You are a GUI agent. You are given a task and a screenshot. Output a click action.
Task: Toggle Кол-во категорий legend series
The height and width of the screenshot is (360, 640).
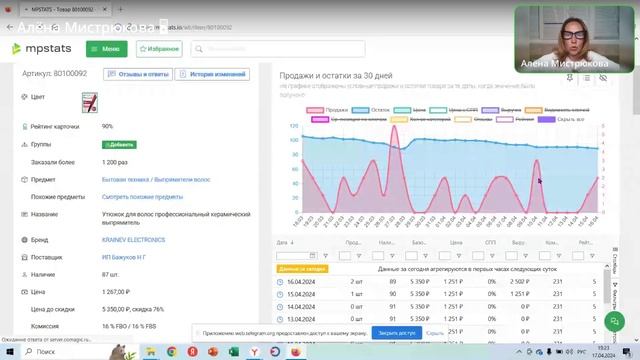coord(420,119)
